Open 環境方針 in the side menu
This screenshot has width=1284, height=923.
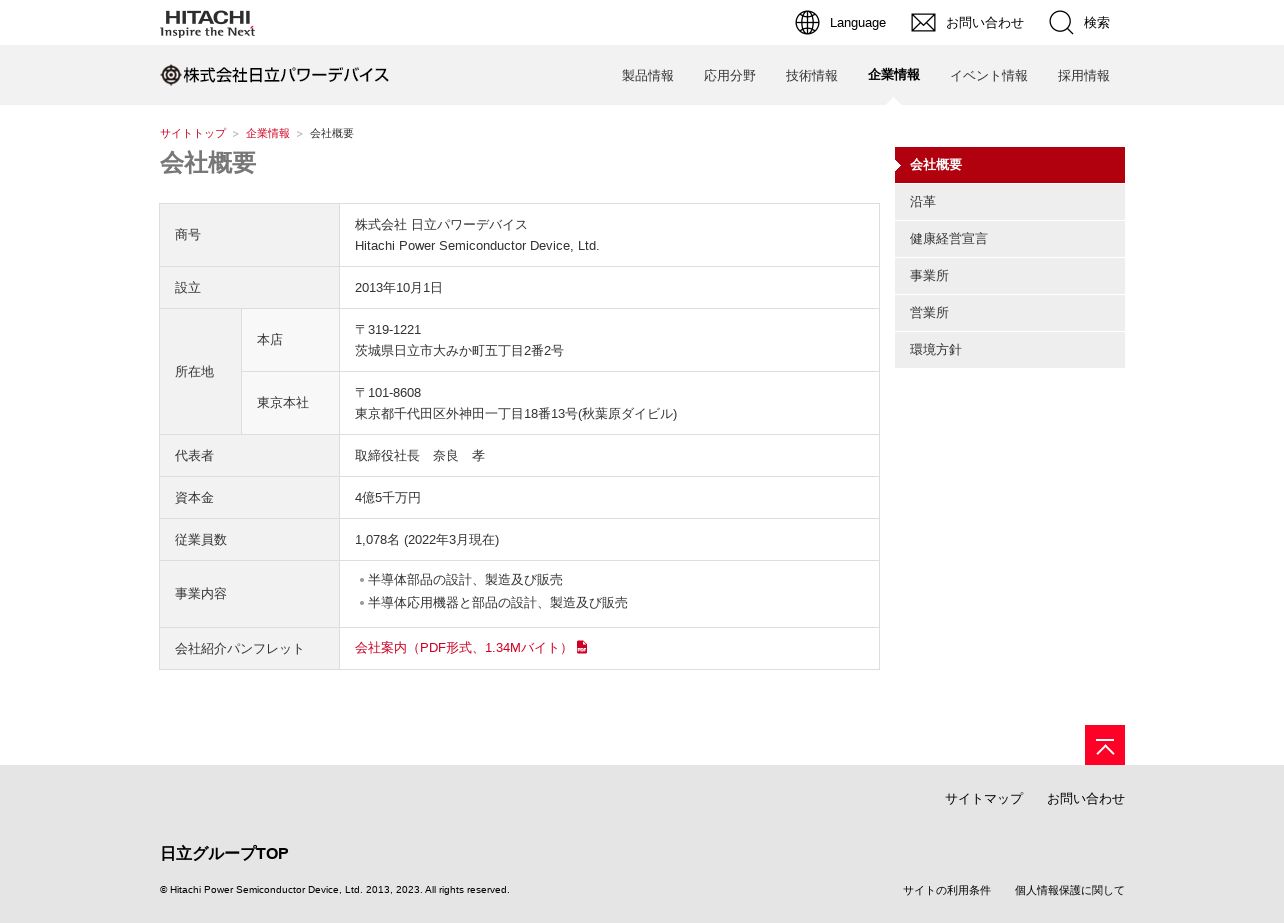1010,350
